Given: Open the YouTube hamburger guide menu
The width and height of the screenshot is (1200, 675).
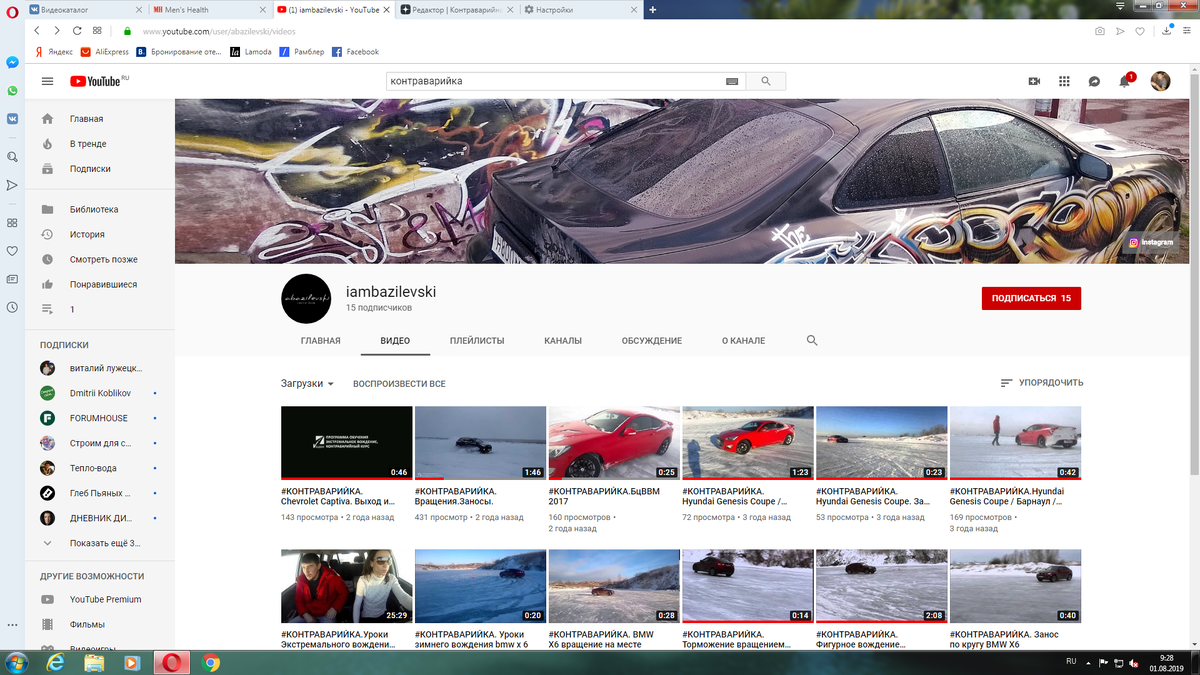Looking at the screenshot, I should pos(47,81).
